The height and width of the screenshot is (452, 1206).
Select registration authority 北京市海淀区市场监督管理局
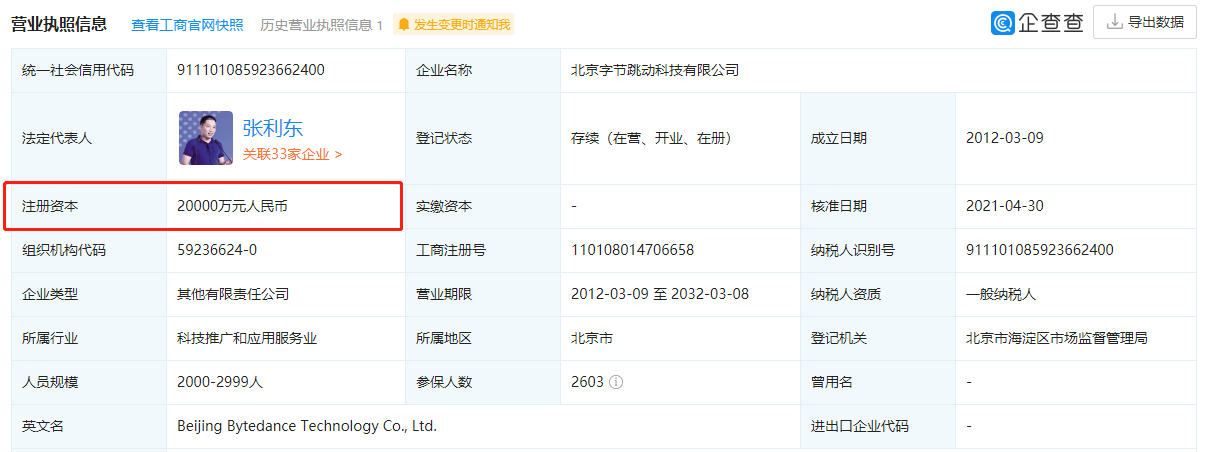[x=1056, y=338]
